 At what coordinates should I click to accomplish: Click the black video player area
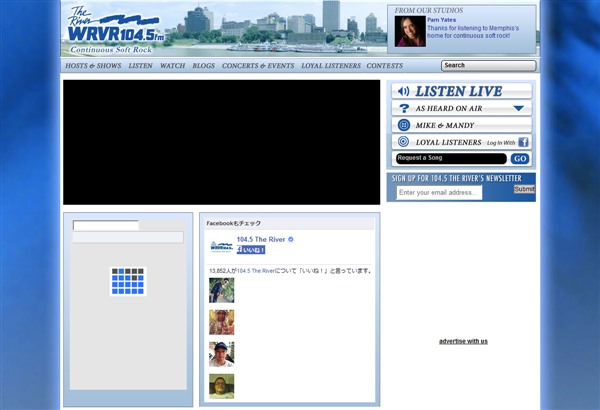coord(222,142)
